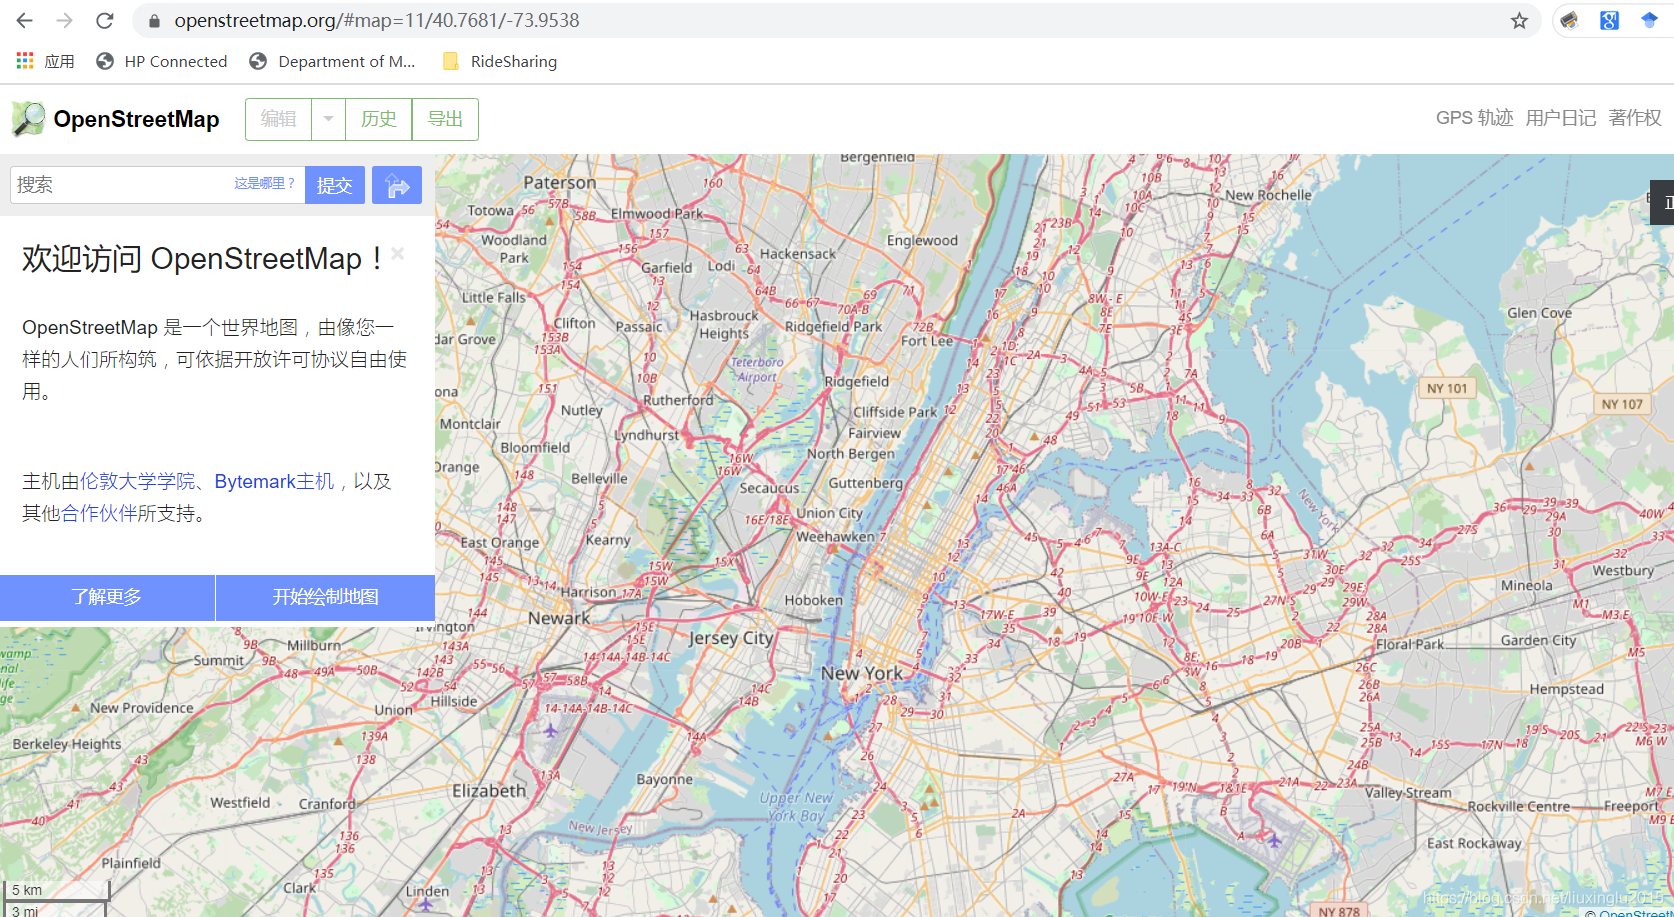Viewport: 1674px width, 917px height.
Task: Switch to the 历史 tab
Action: (x=378, y=119)
